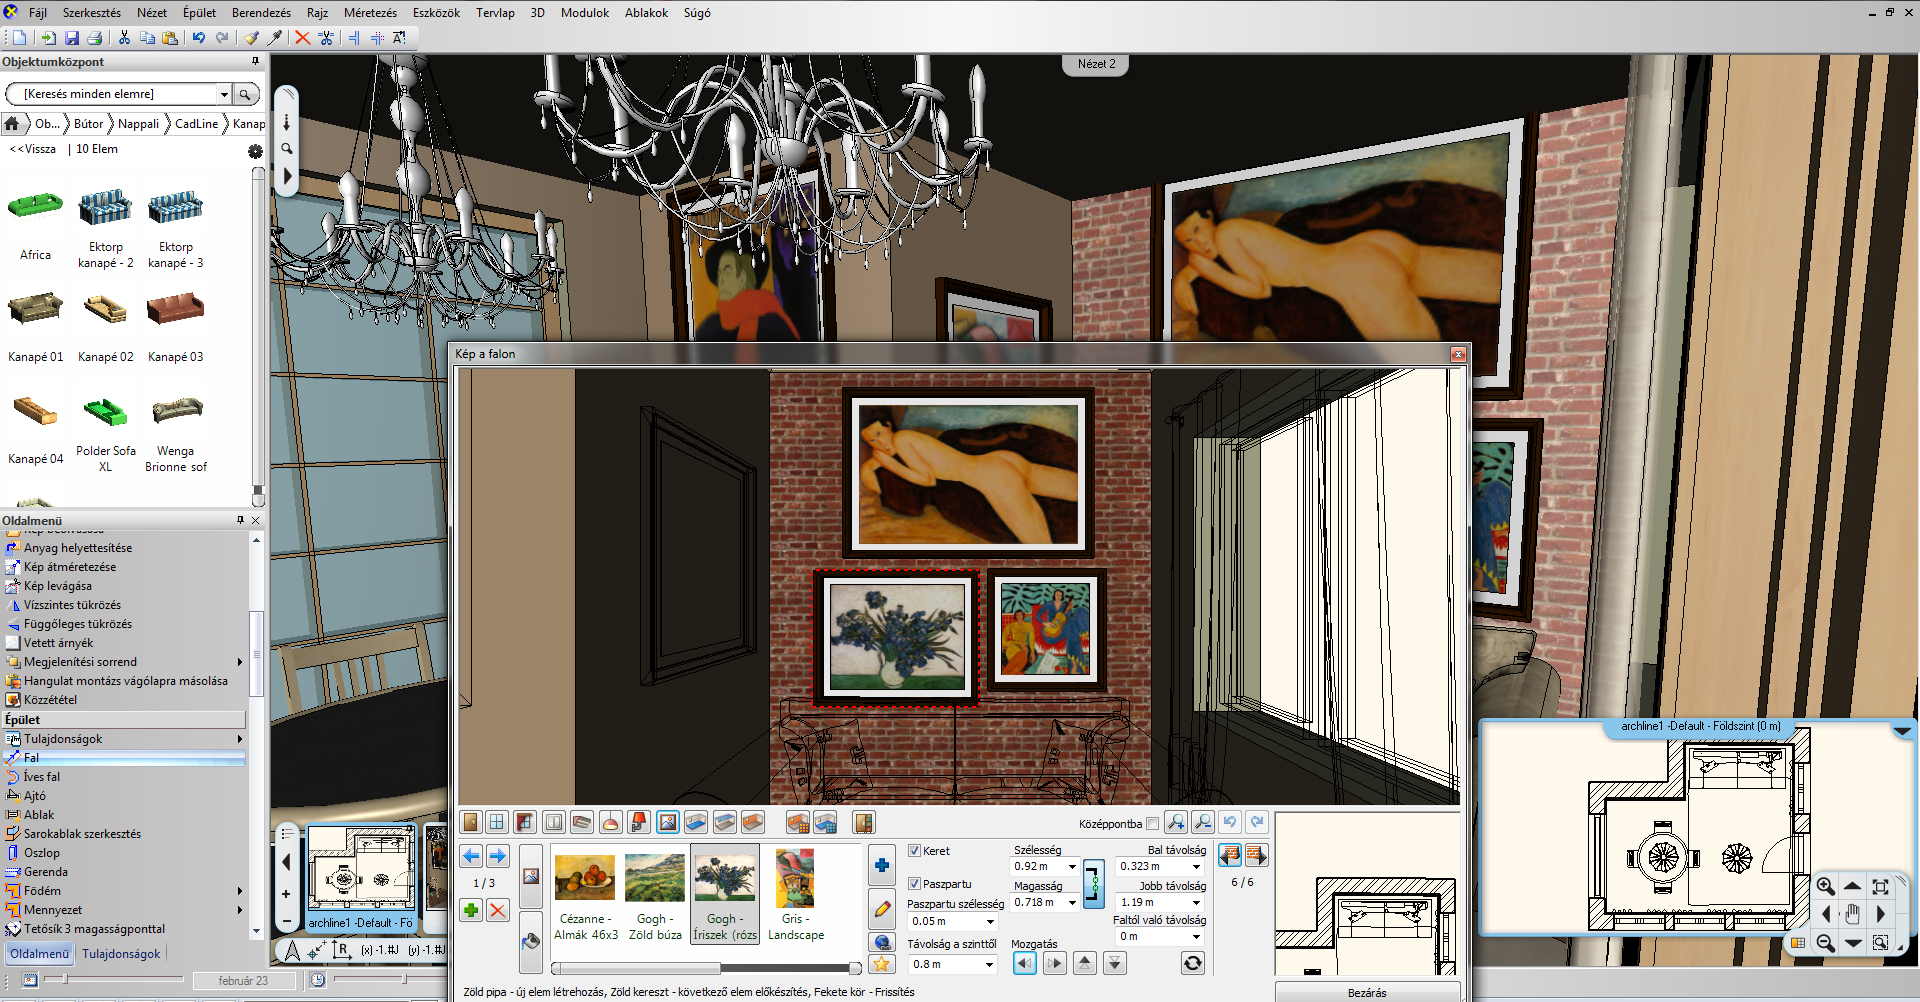Screen dimensions: 1920x1002
Task: Click the green plus add set button
Action: pos(471,910)
